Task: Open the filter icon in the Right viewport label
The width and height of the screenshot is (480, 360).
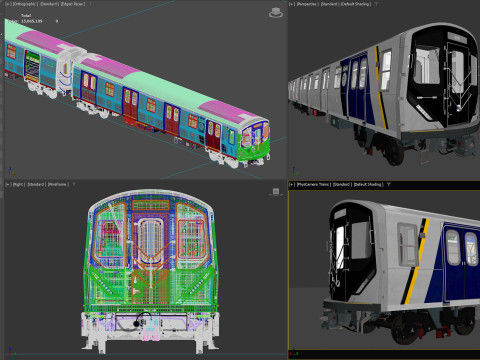Action: 74,184
